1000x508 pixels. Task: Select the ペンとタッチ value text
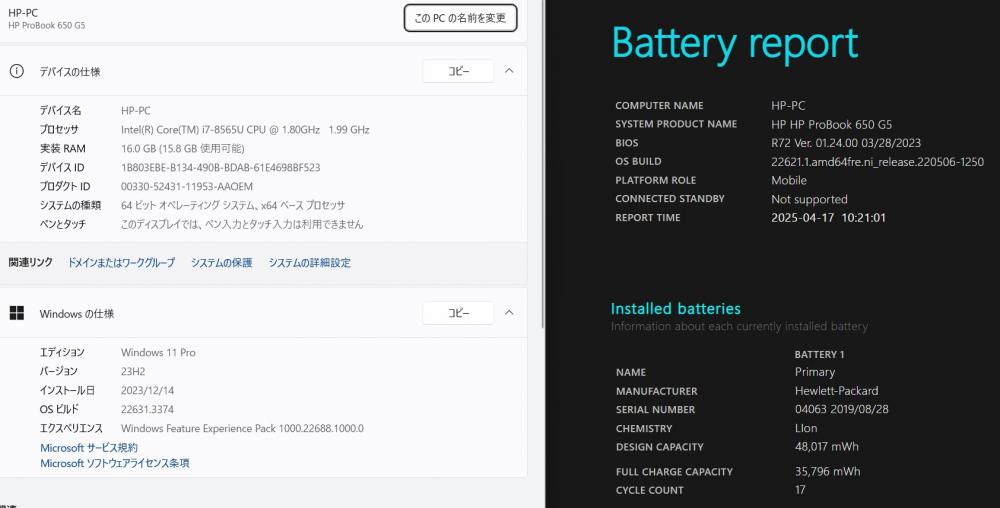pos(242,224)
